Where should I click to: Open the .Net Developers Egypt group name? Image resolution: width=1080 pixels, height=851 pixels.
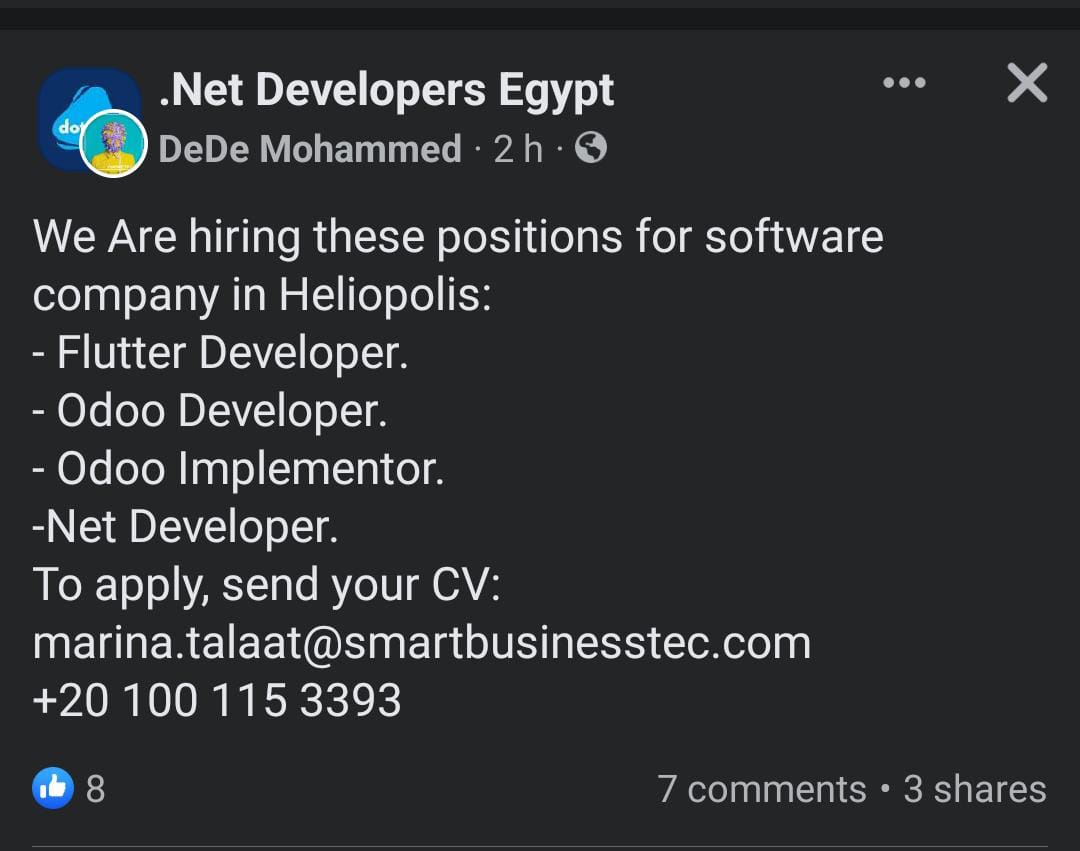point(386,90)
